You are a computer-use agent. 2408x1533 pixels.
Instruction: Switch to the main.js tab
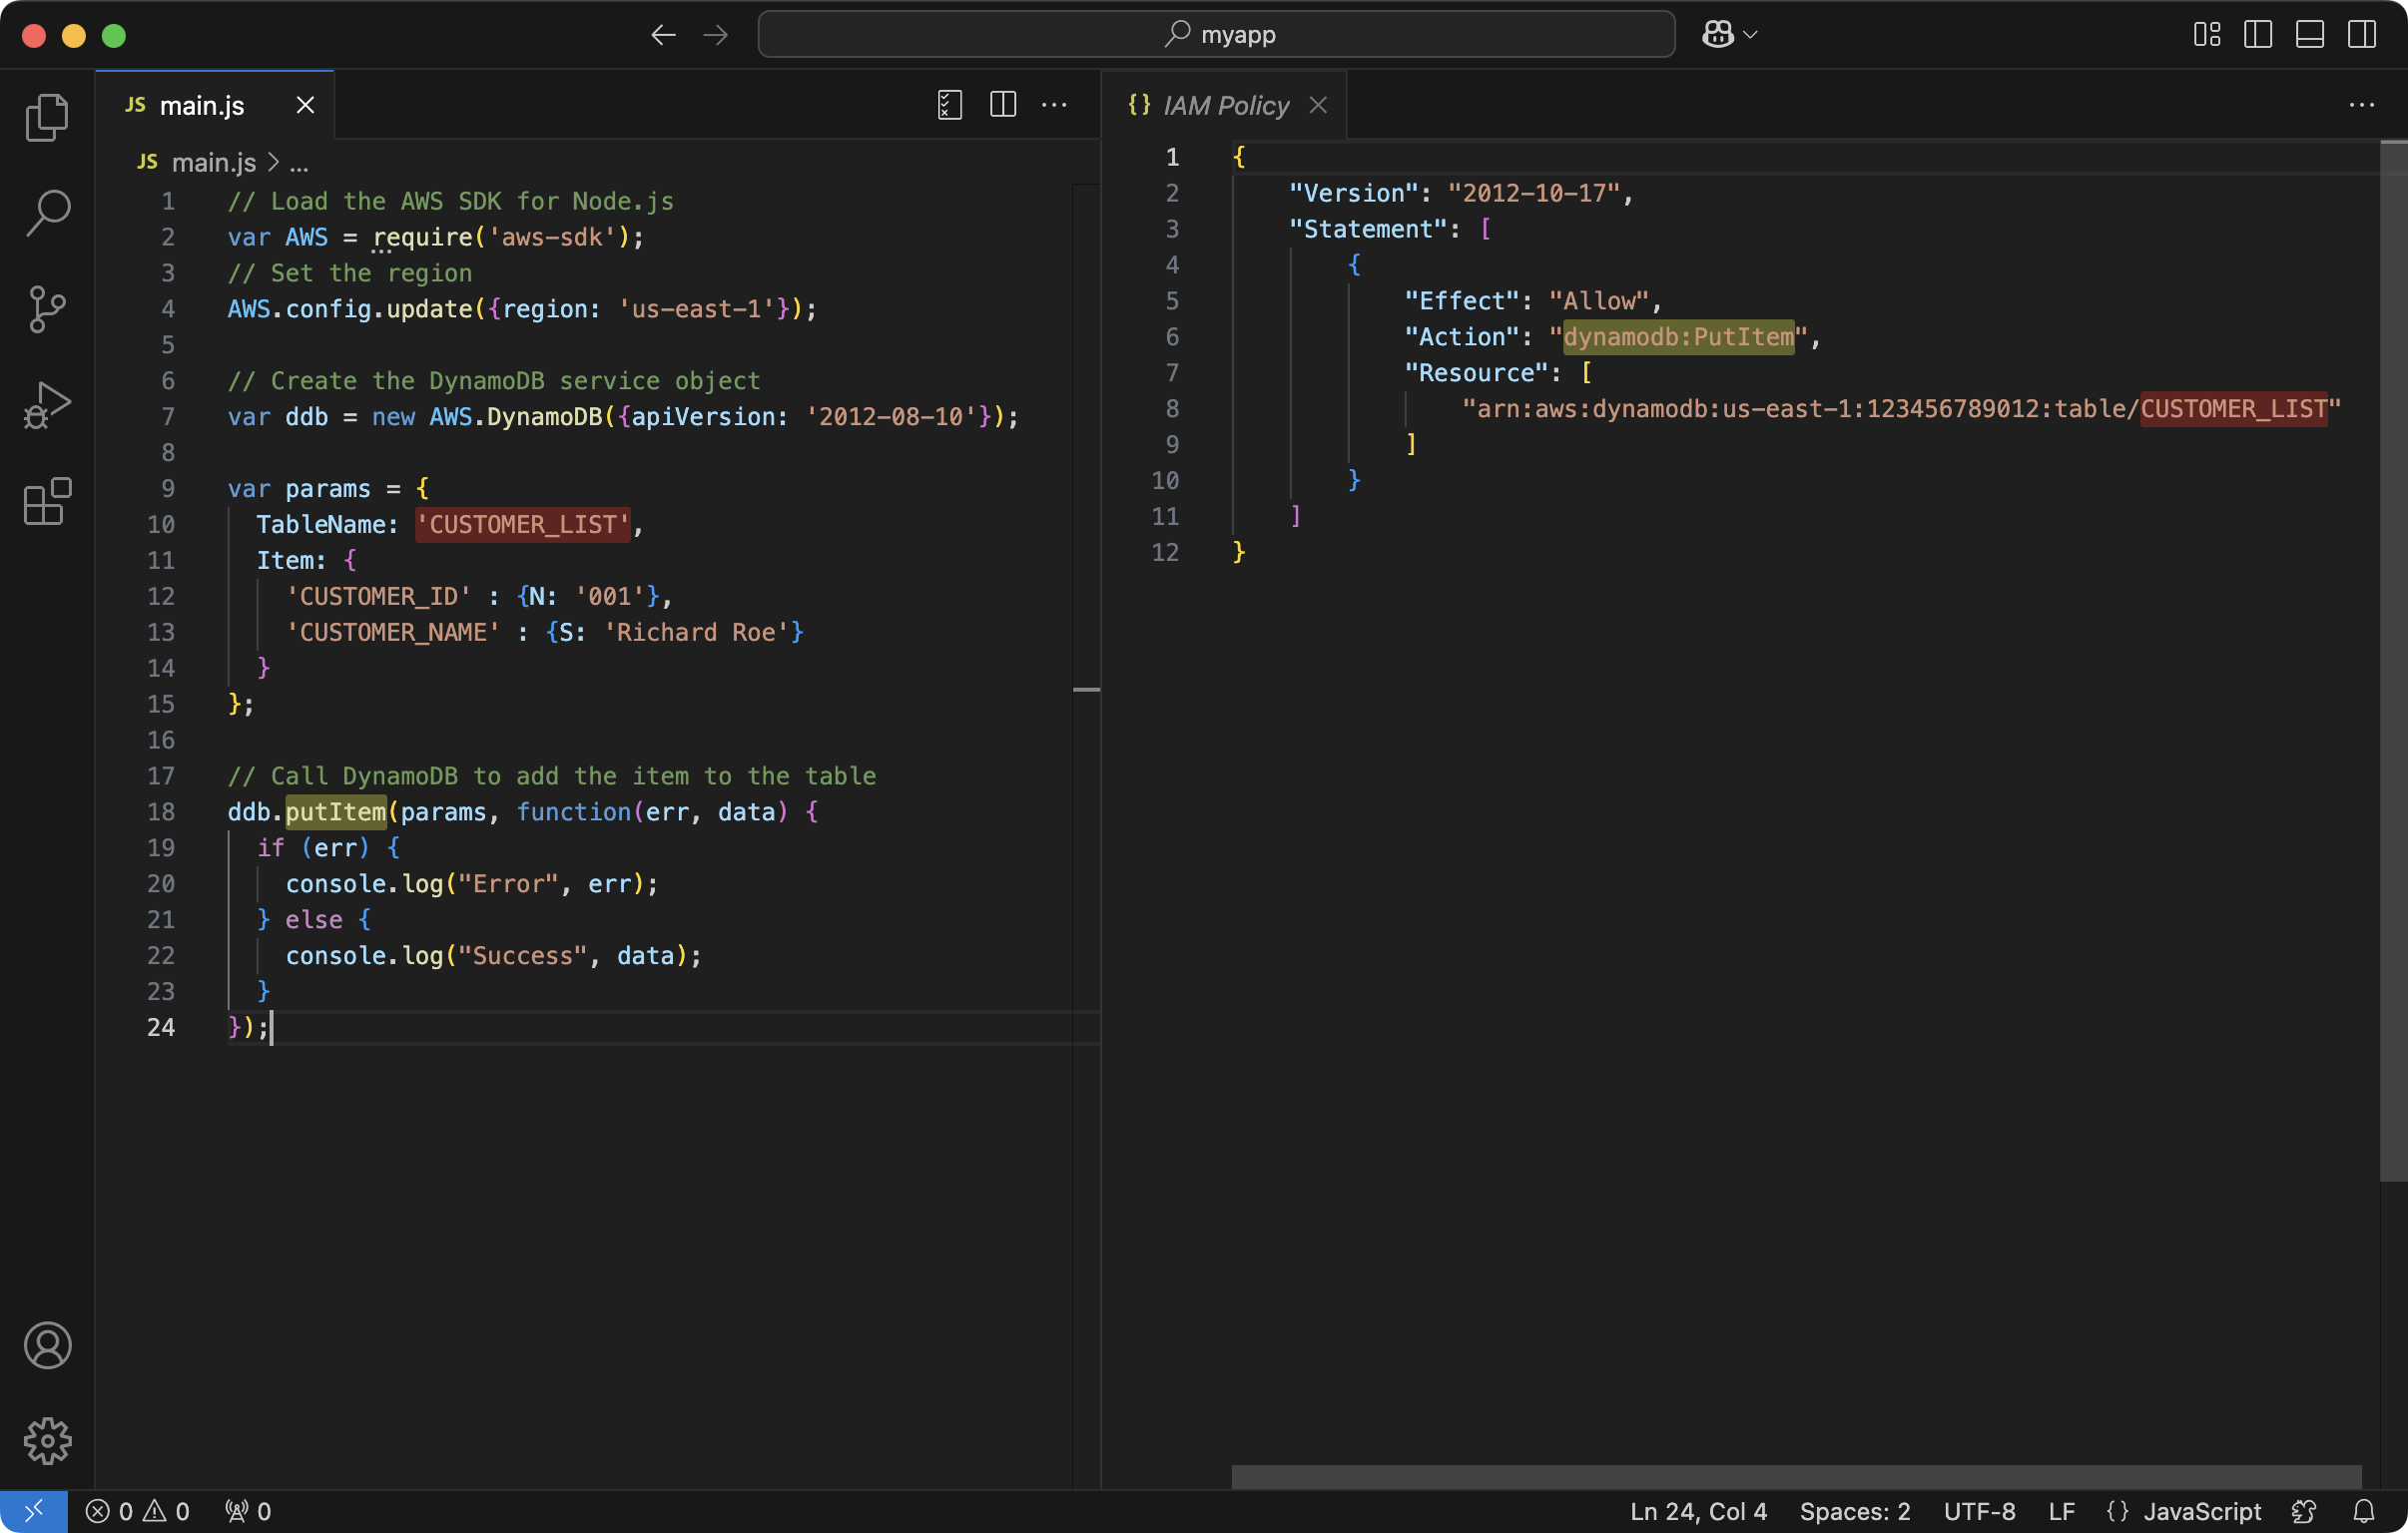(x=201, y=105)
